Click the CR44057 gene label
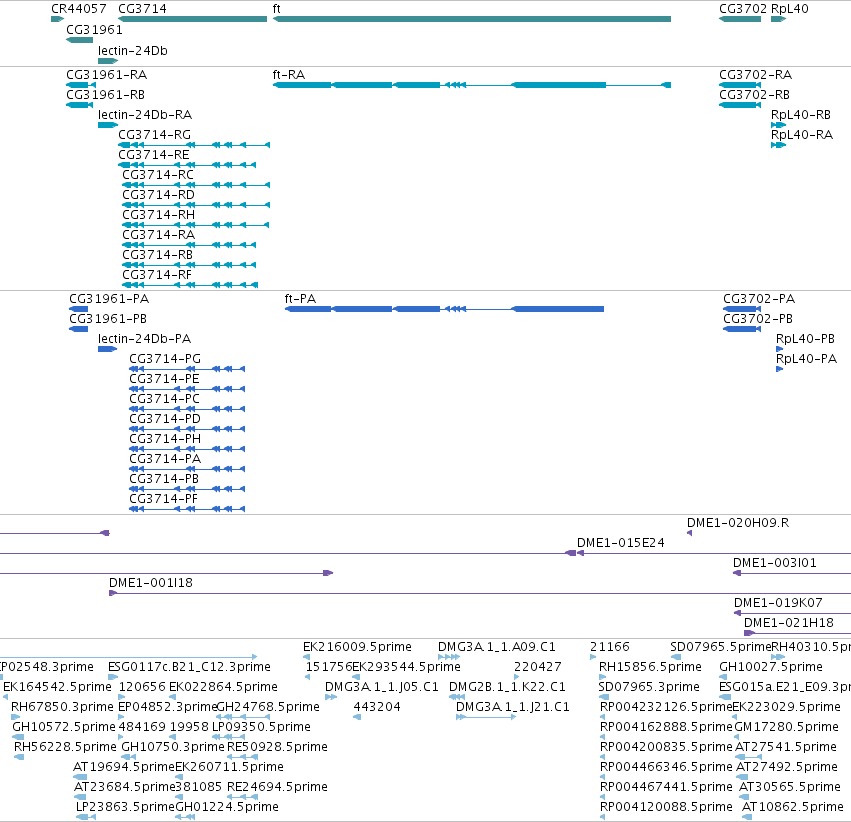The image size is (851, 822). pyautogui.click(x=79, y=9)
